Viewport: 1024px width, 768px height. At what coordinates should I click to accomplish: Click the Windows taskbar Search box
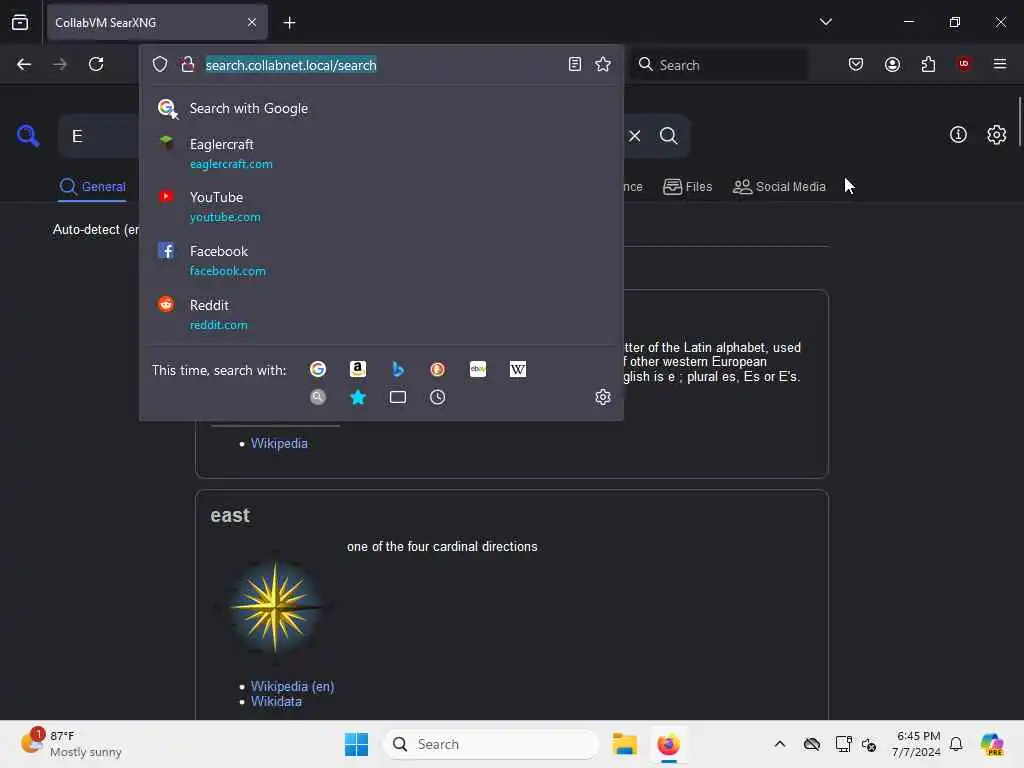click(490, 744)
